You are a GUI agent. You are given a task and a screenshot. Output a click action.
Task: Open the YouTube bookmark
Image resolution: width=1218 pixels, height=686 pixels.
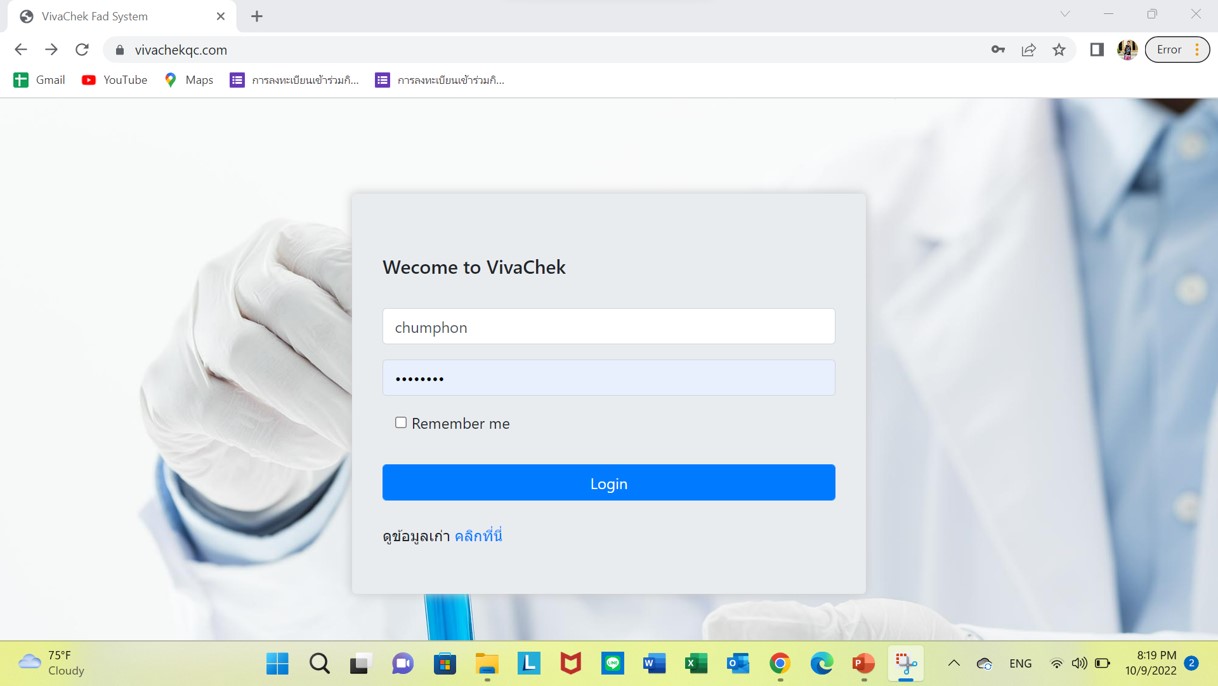[114, 80]
